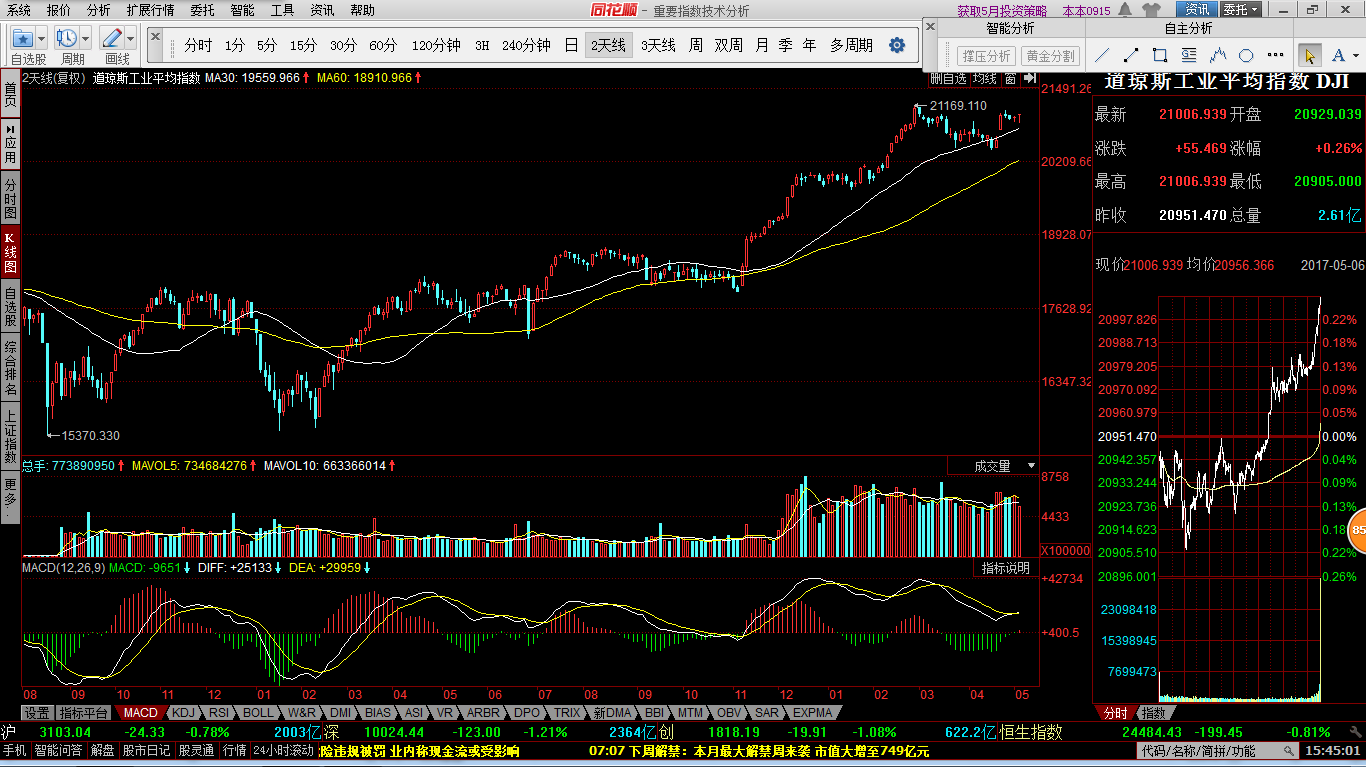The width and height of the screenshot is (1366, 767).
Task: Activate the arrow pointer tool
Action: (1308, 55)
